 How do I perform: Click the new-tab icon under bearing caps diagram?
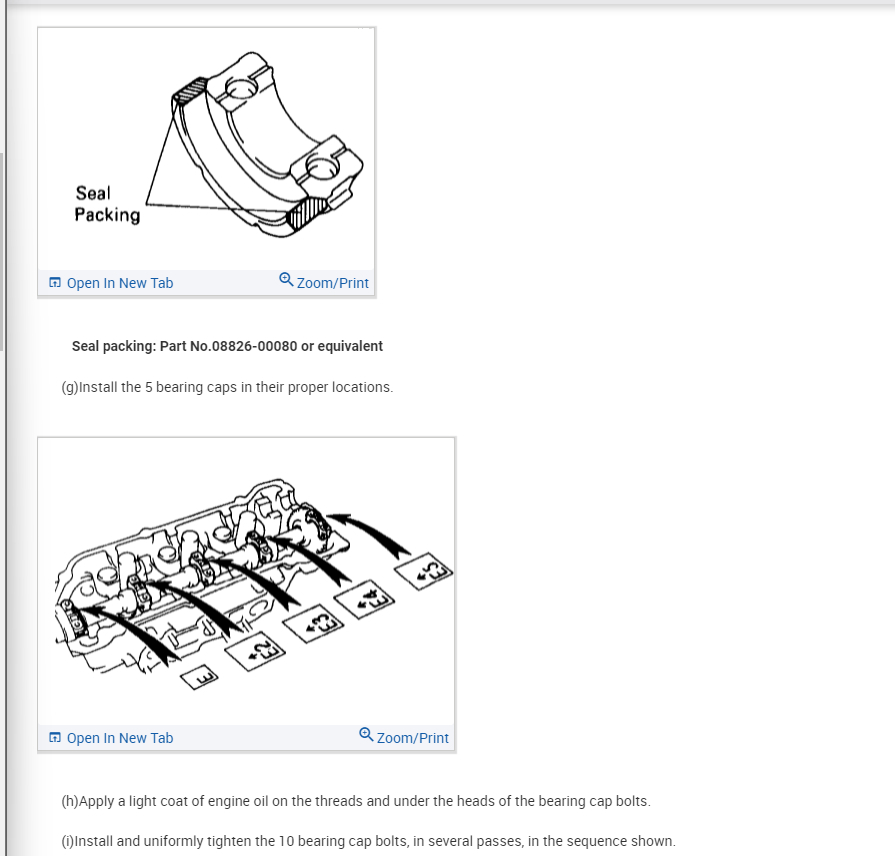click(55, 737)
